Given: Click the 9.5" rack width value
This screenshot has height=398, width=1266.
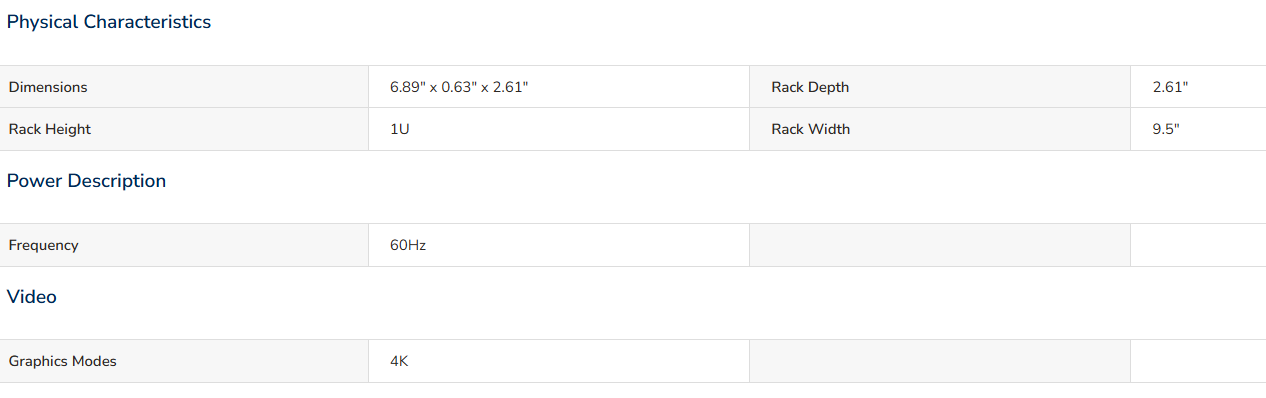Looking at the screenshot, I should pyautogui.click(x=1166, y=129).
